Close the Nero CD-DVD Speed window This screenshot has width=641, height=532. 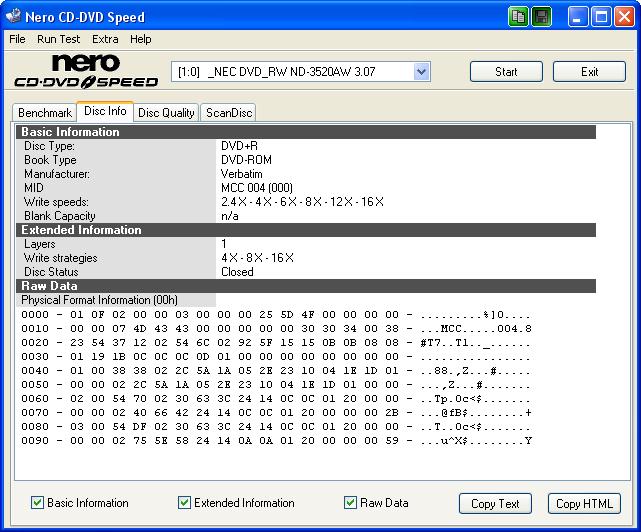coord(625,17)
